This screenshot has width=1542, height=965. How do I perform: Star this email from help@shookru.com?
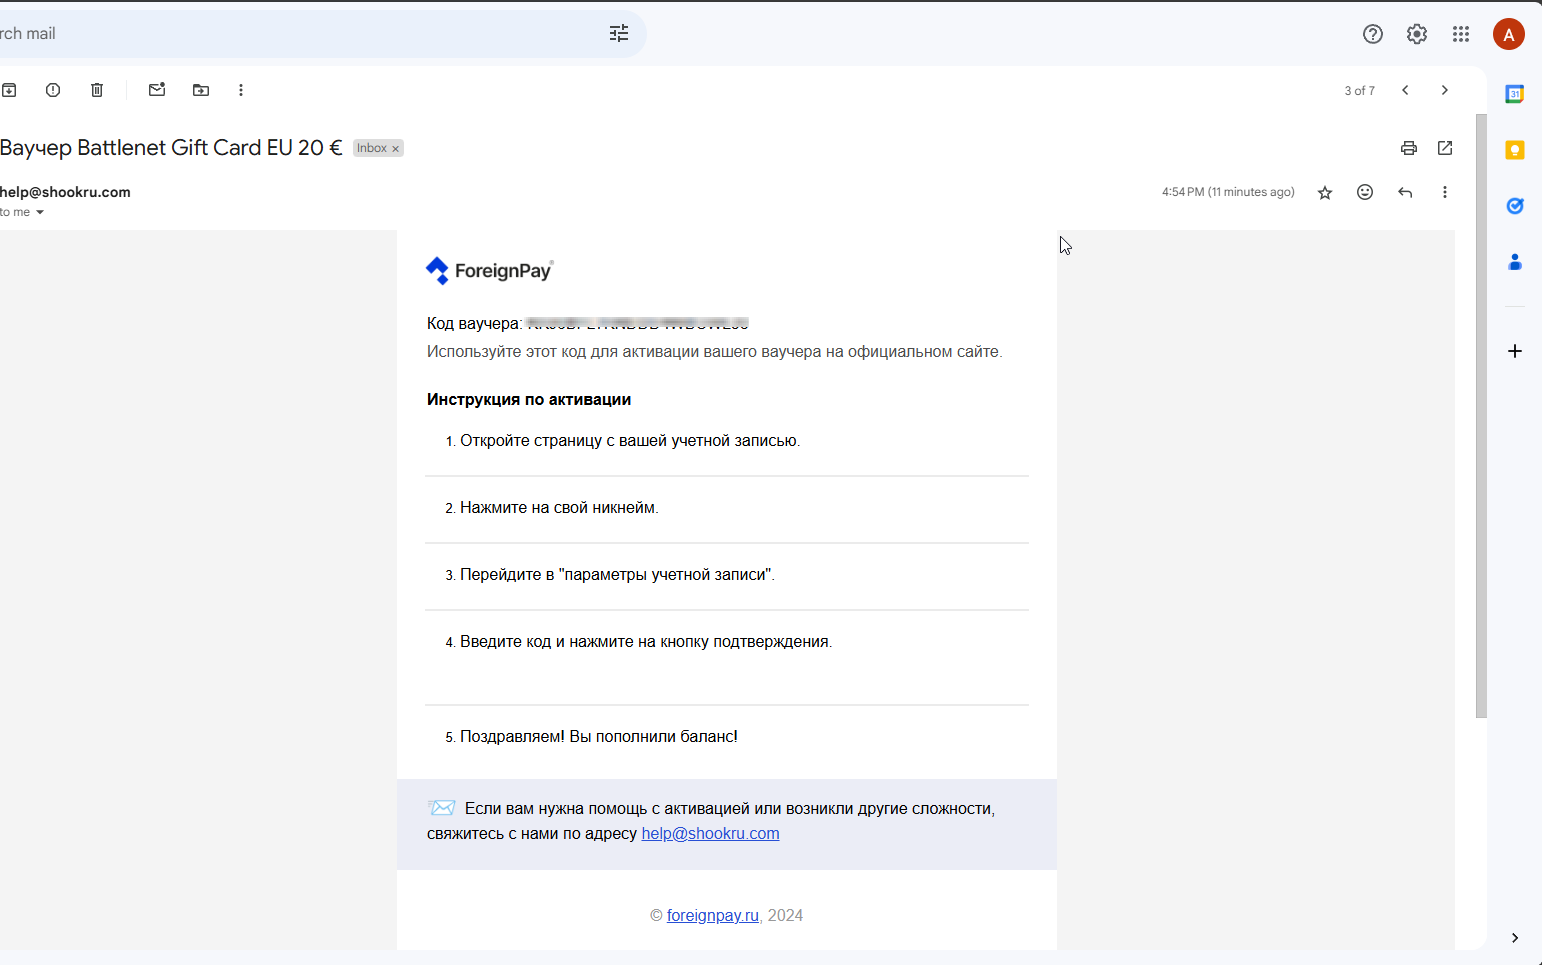1325,193
